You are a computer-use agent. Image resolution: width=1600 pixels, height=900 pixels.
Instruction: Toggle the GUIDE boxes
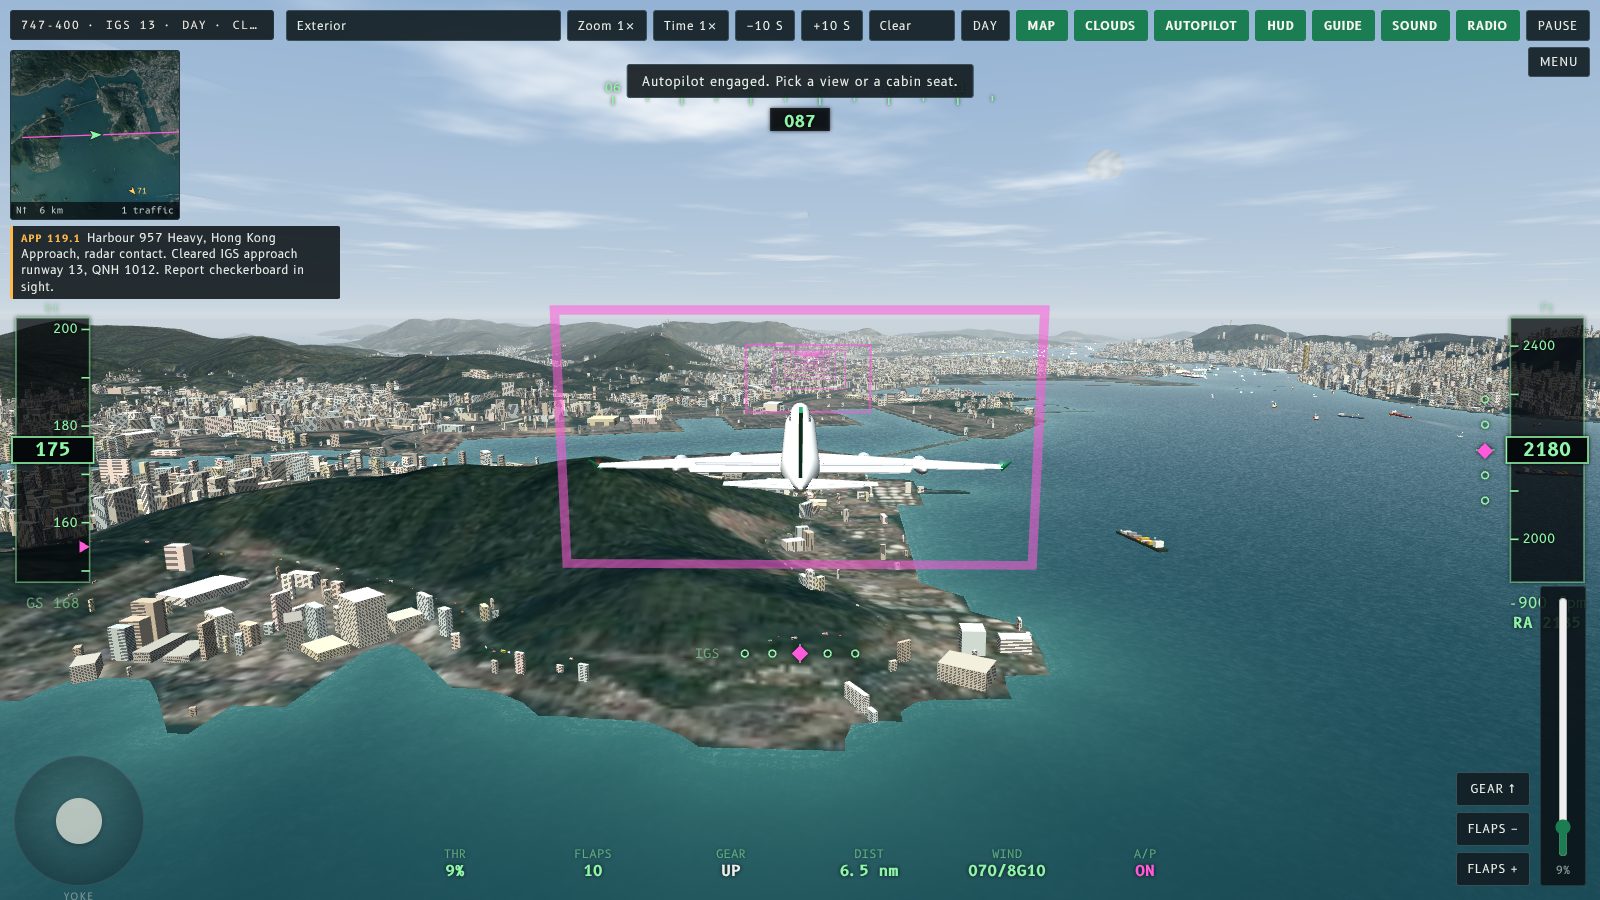click(x=1343, y=26)
